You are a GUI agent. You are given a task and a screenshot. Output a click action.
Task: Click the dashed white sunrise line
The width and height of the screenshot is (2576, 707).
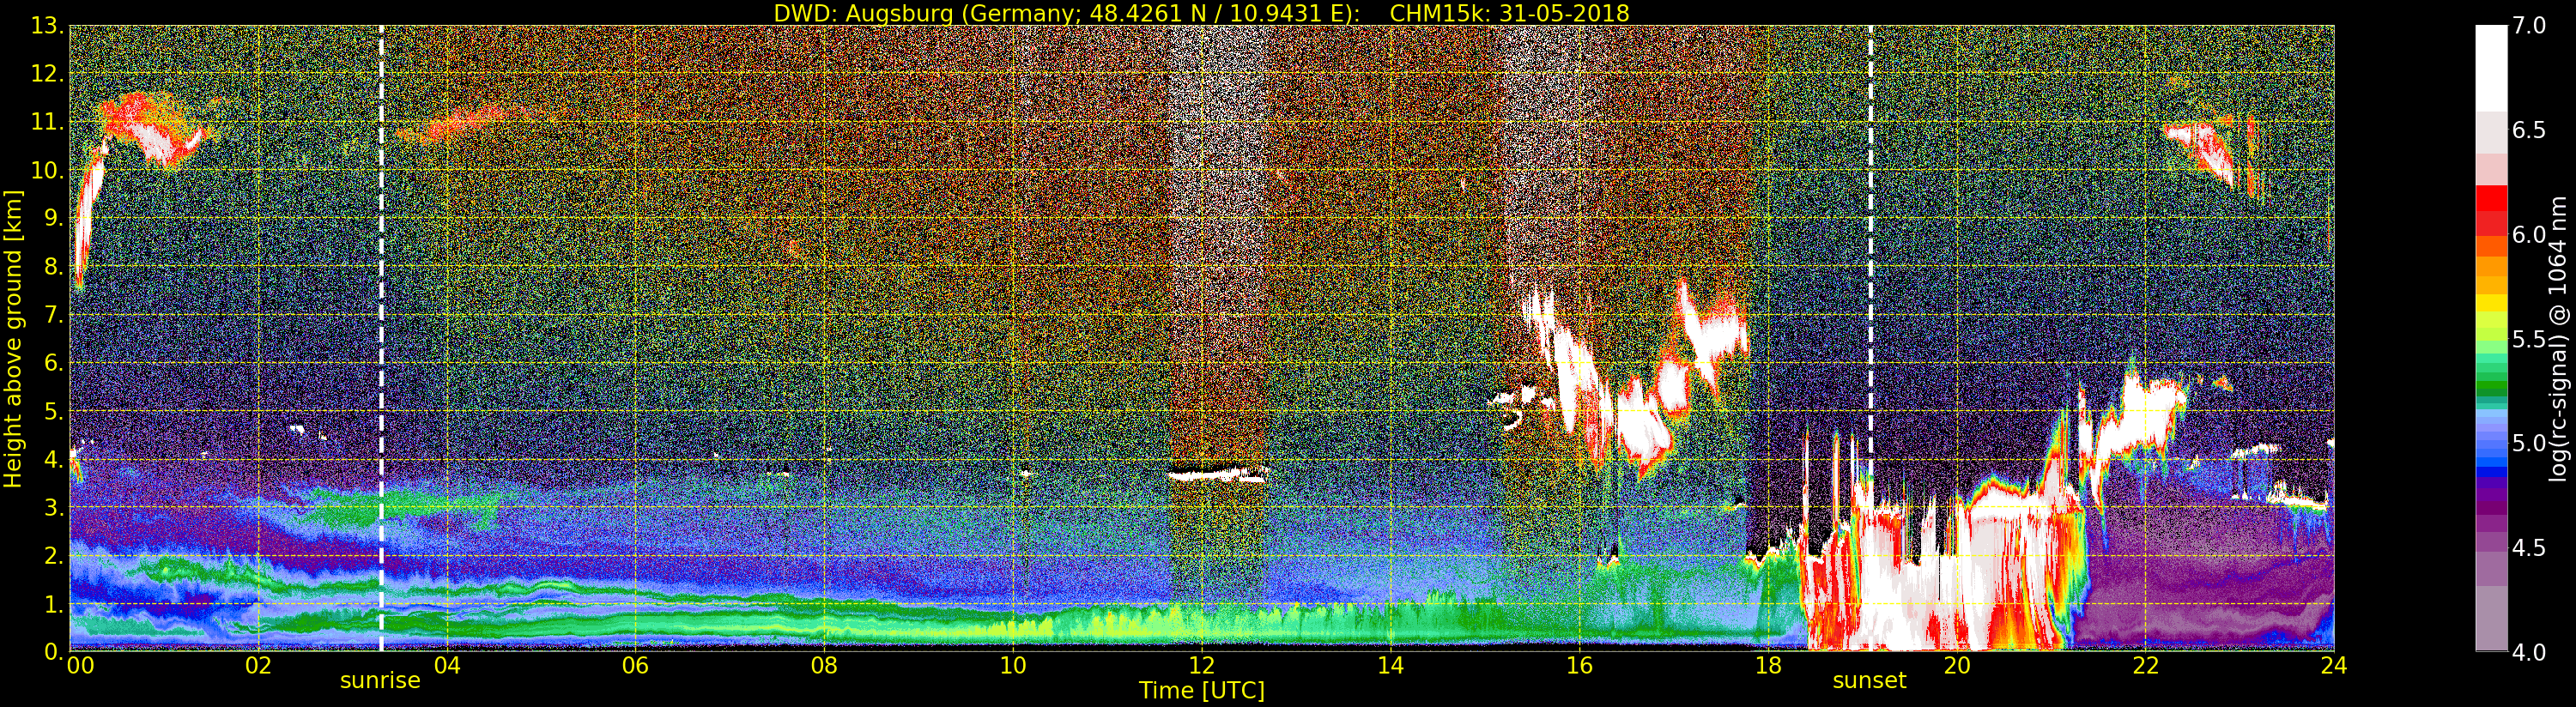pos(381,339)
